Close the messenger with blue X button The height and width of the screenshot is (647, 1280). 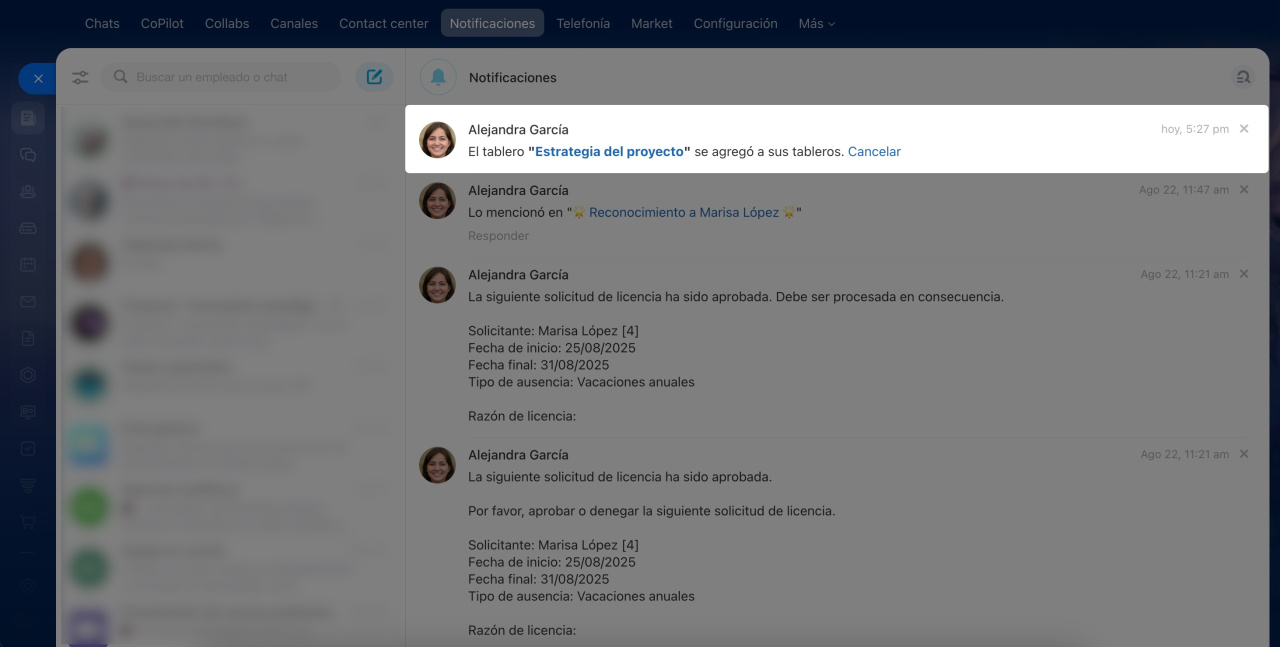38,78
